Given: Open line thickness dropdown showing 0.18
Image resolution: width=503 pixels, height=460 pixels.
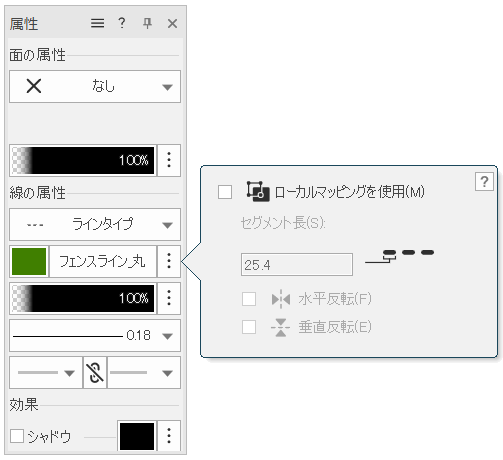Looking at the screenshot, I should tap(95, 335).
